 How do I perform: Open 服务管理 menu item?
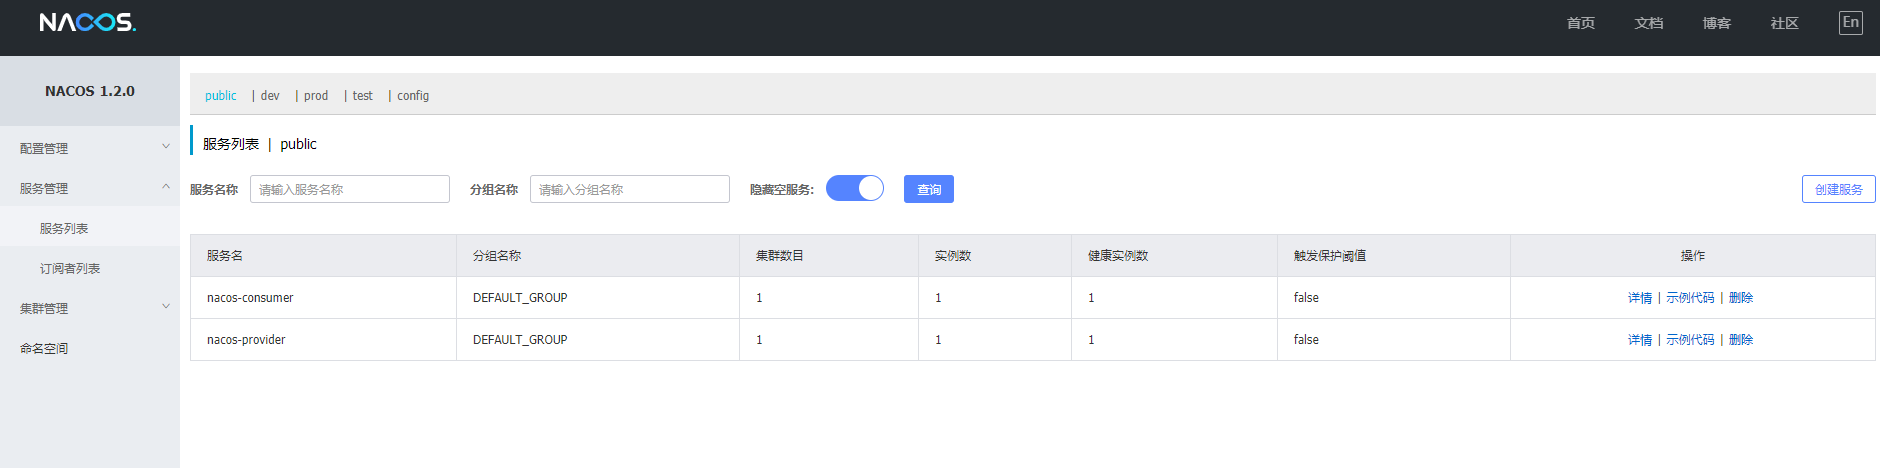pyautogui.click(x=44, y=188)
